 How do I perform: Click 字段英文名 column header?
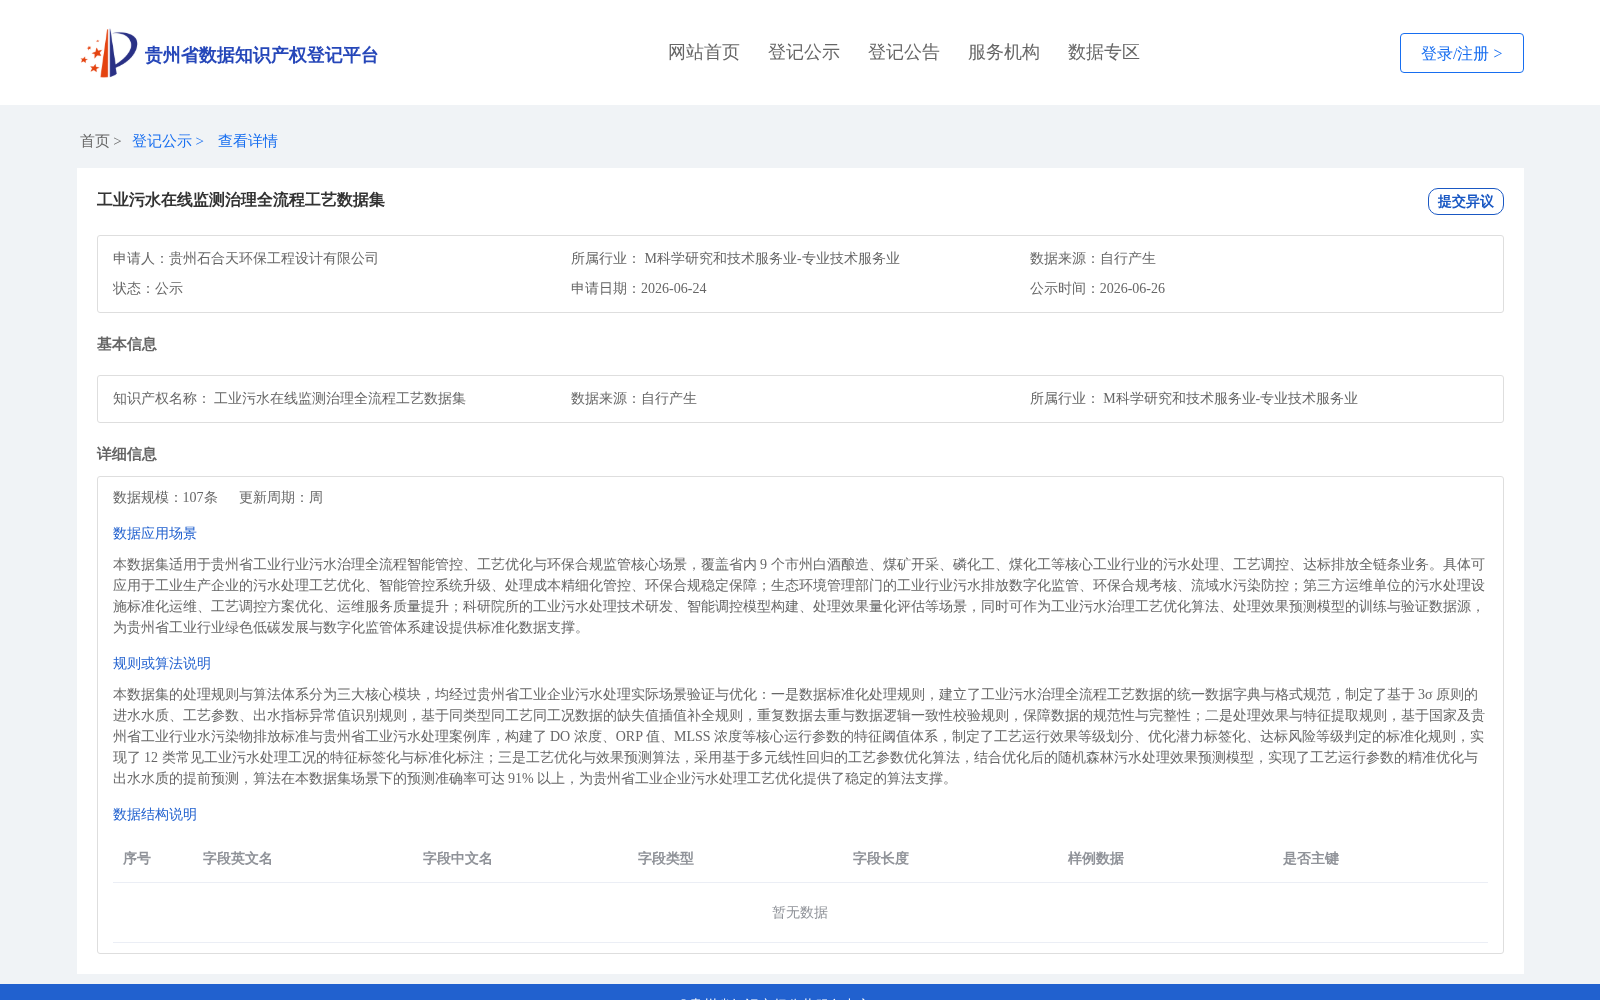(x=238, y=858)
